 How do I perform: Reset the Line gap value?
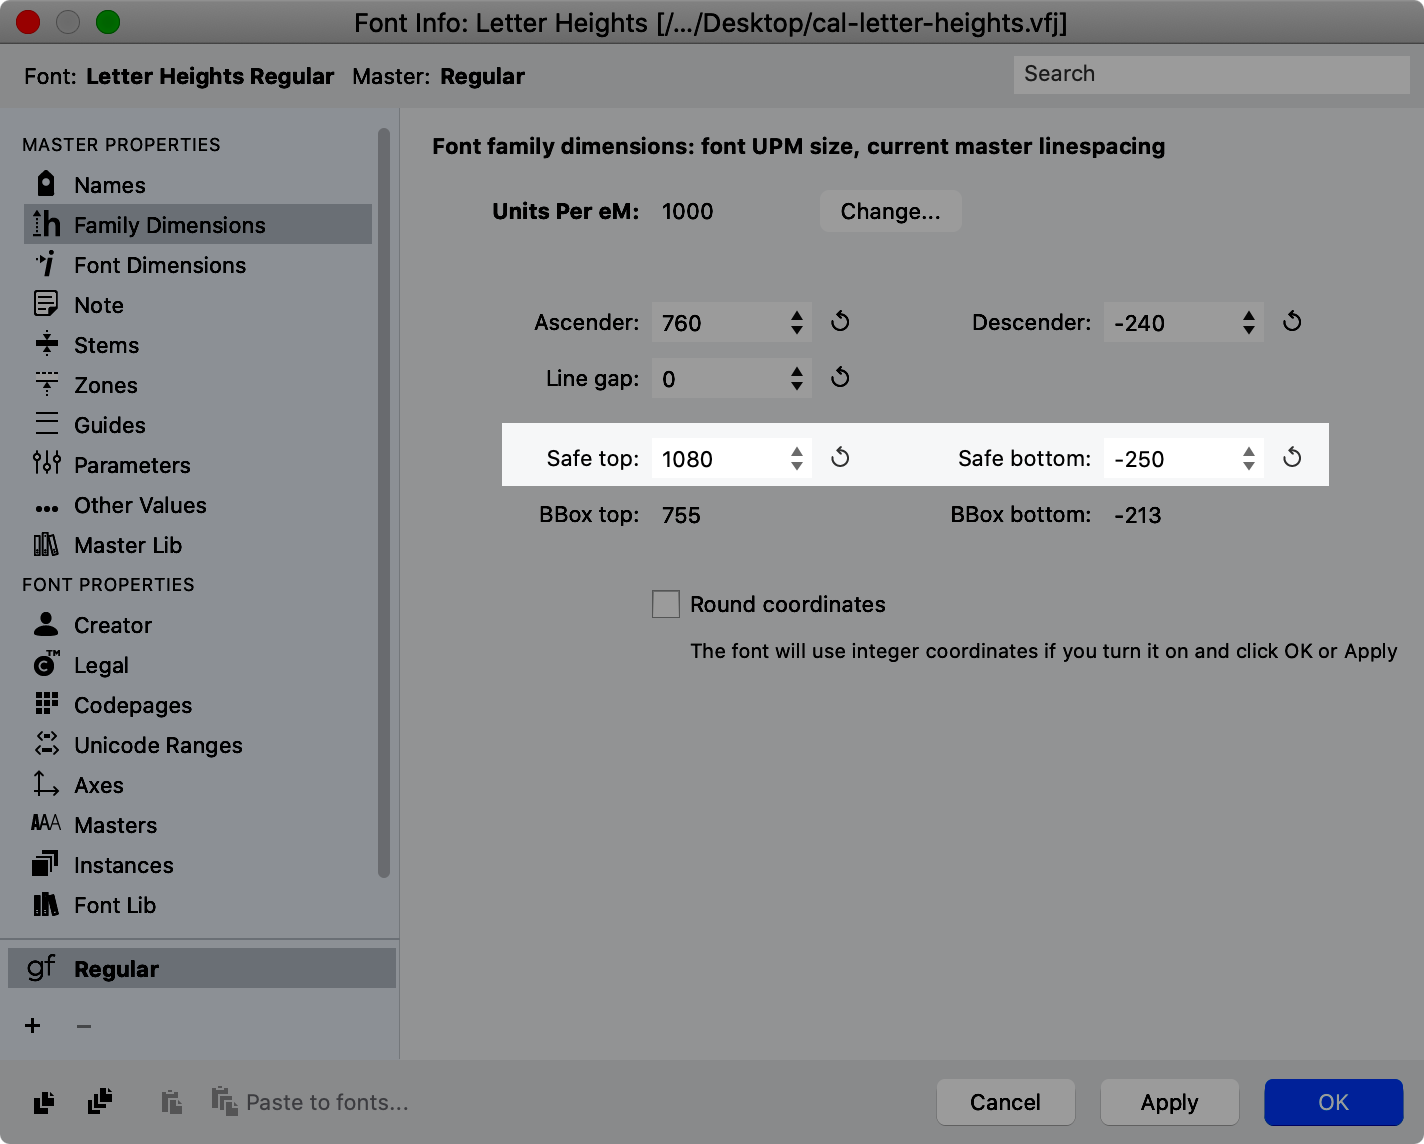(840, 378)
